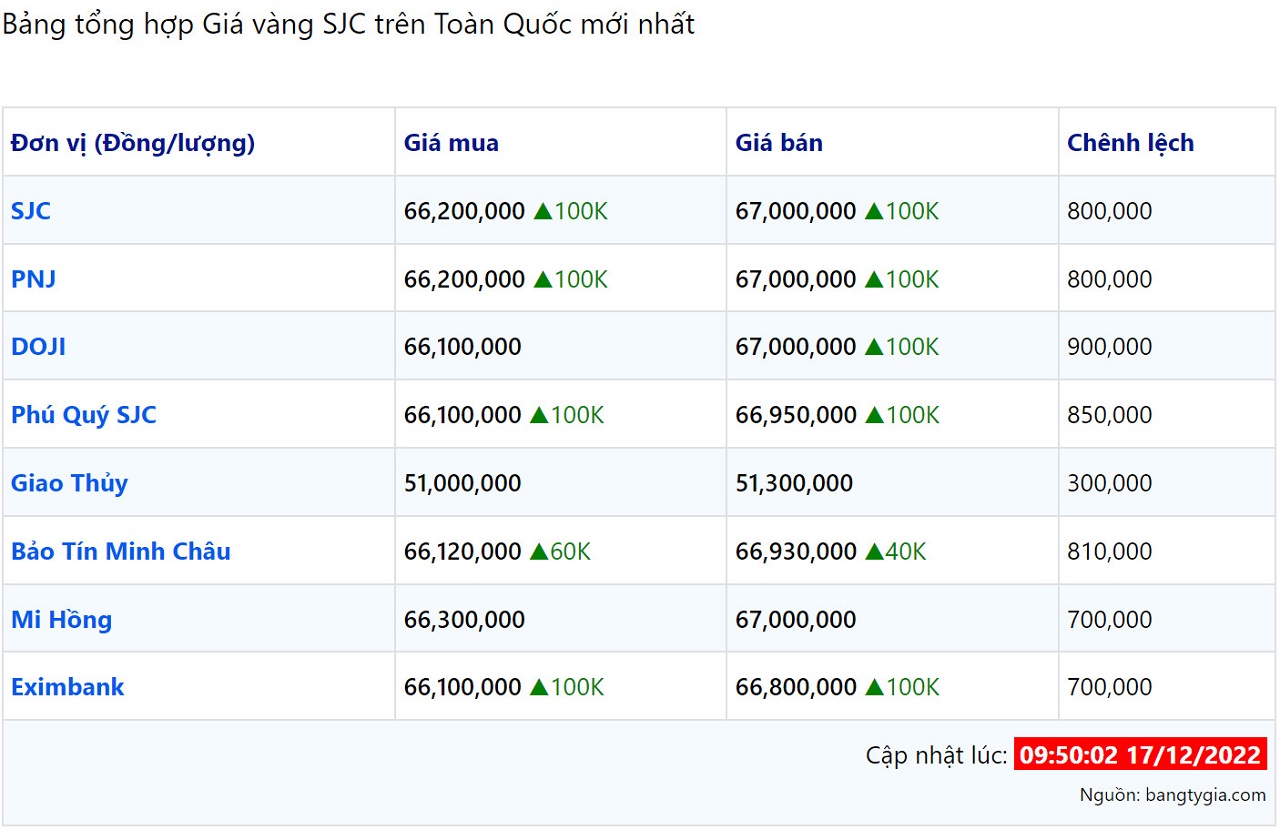The image size is (1280, 830).
Task: Click Bảo Tín Minh Châu difference 810,000
Action: tap(1109, 551)
